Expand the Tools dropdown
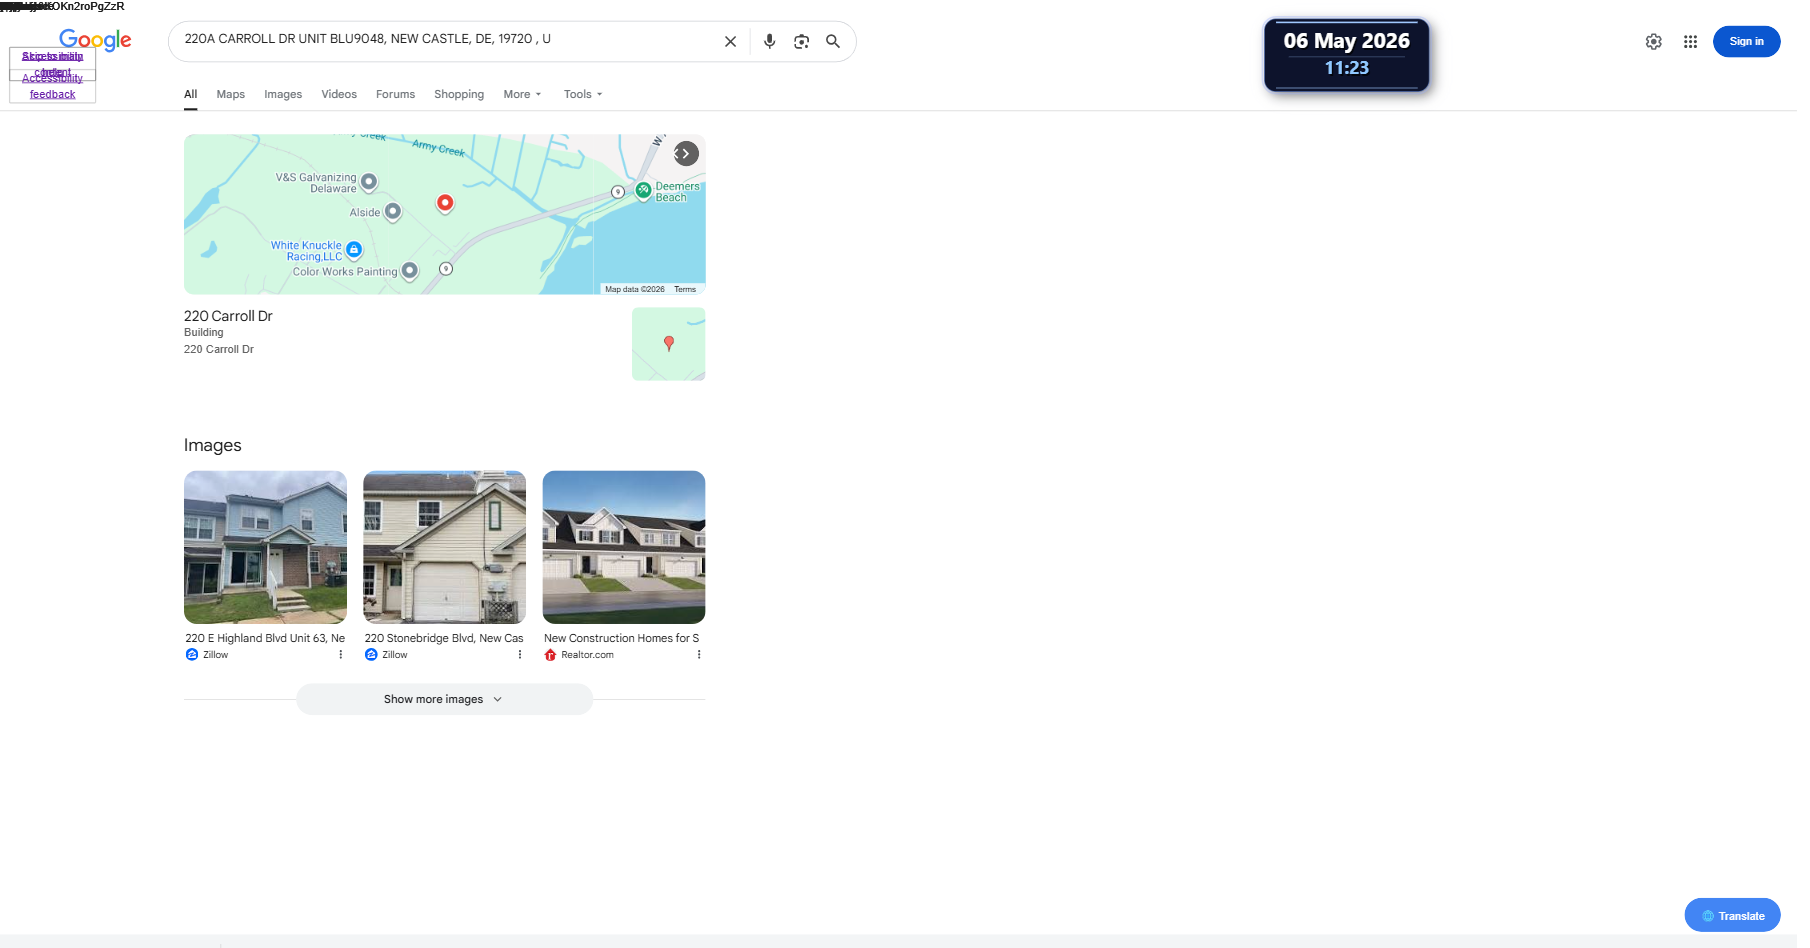This screenshot has height=948, width=1810. 583,94
